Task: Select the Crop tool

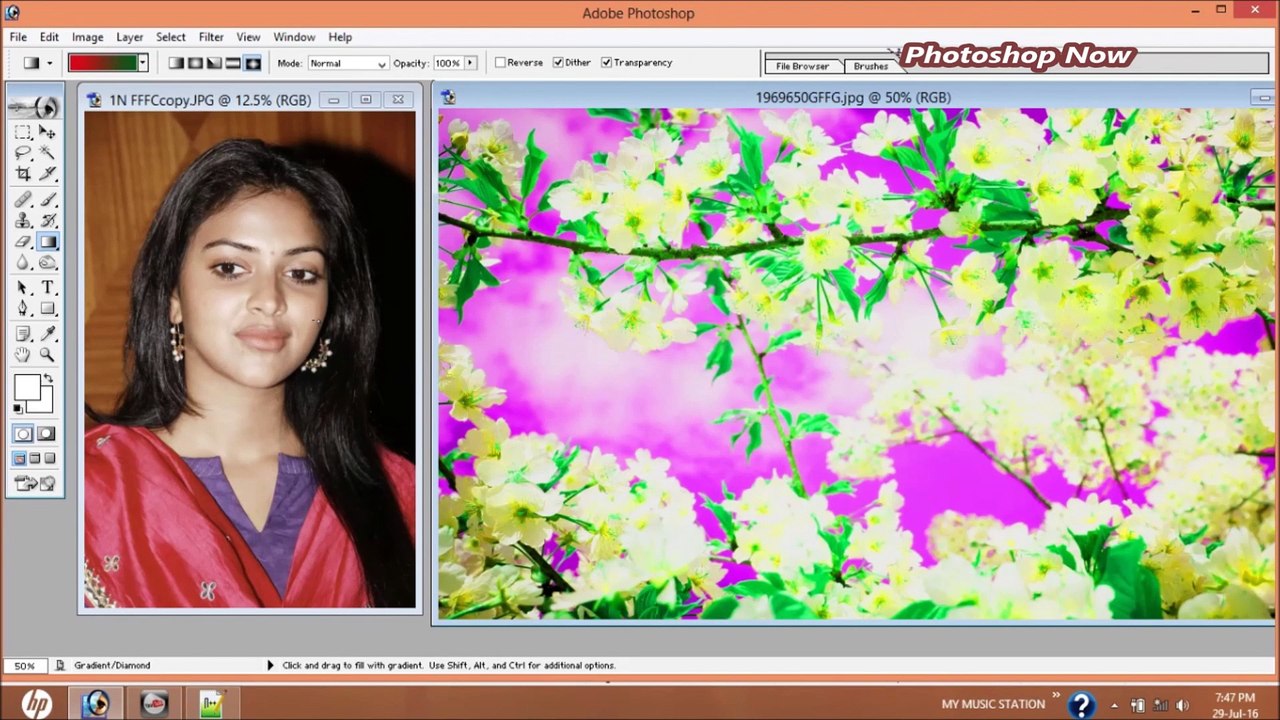Action: pyautogui.click(x=23, y=174)
